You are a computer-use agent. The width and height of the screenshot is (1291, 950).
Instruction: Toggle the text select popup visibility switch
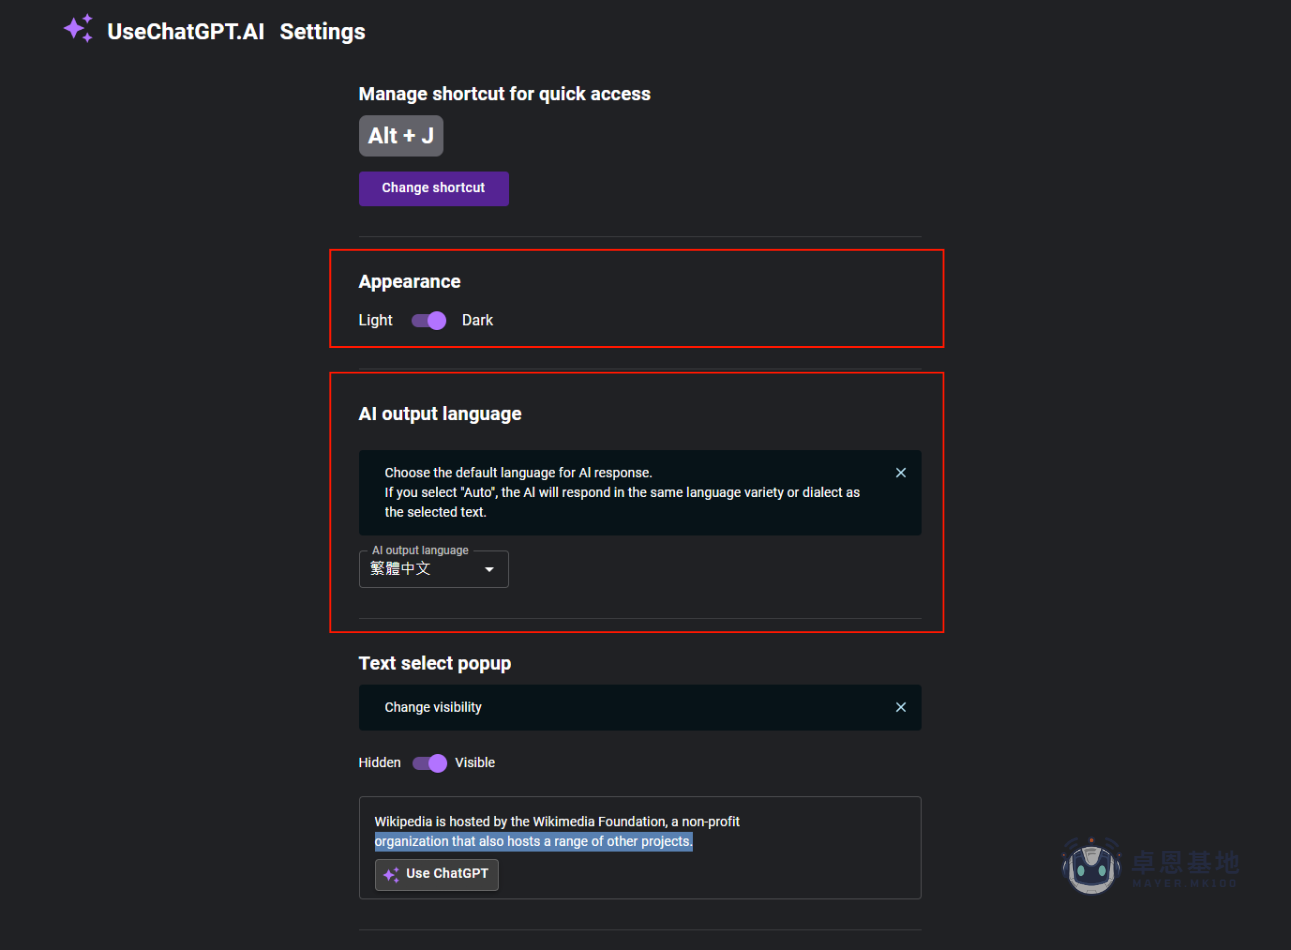point(429,763)
